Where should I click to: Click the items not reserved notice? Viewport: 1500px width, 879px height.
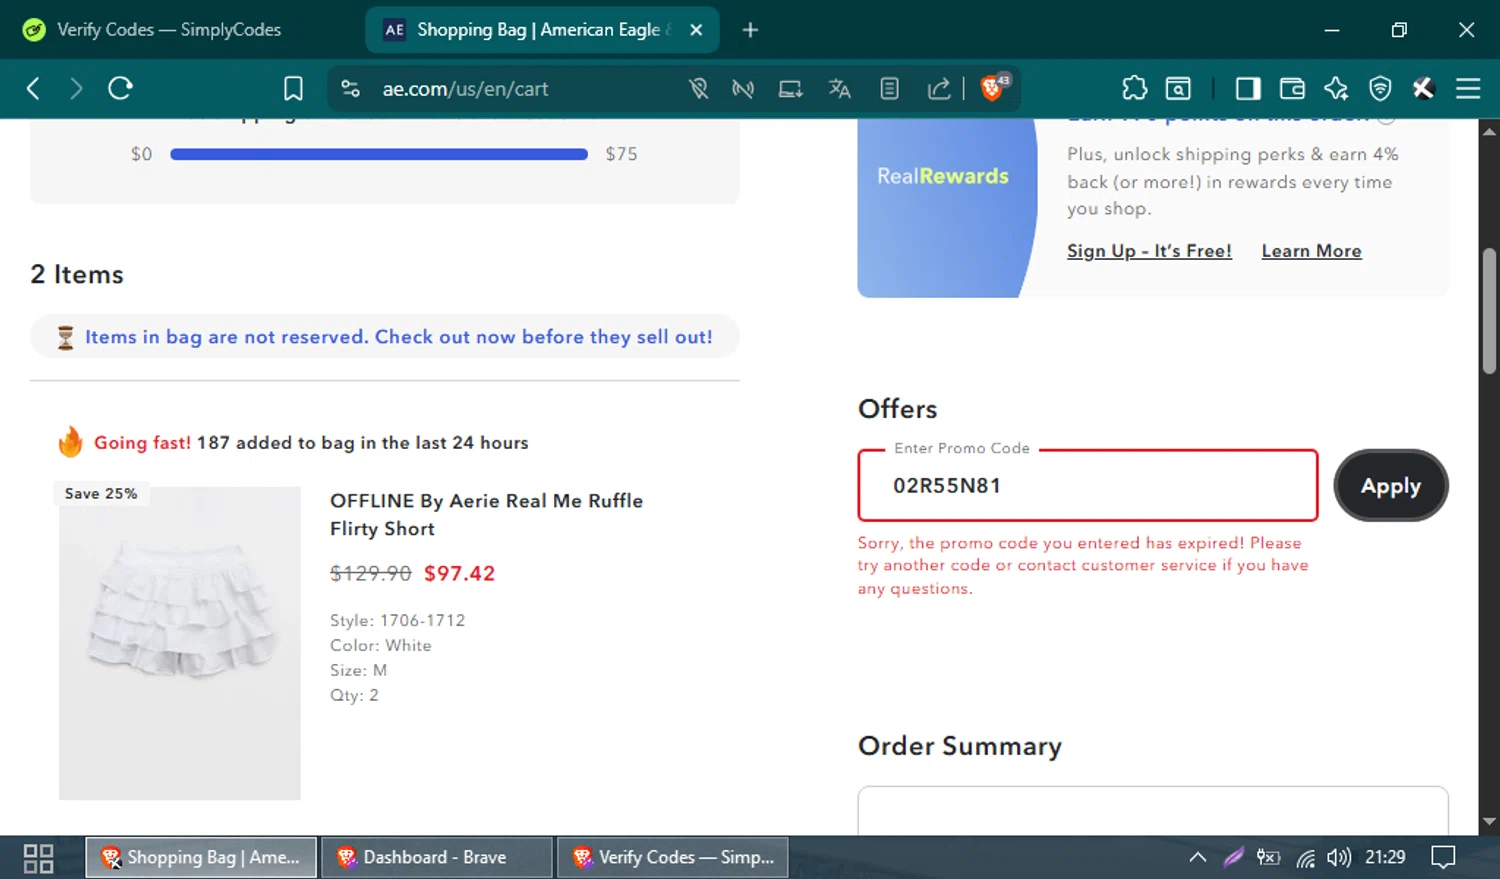click(x=384, y=337)
